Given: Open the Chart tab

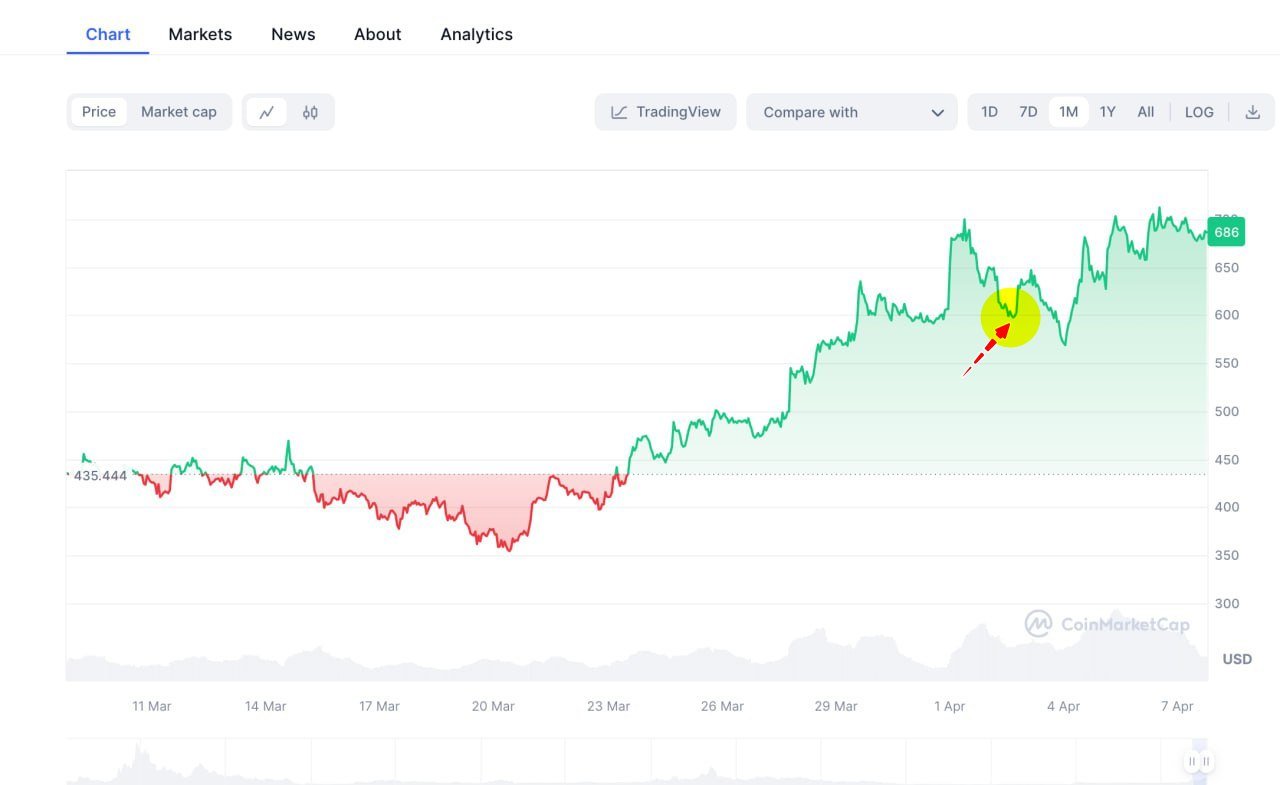Looking at the screenshot, I should click(108, 34).
